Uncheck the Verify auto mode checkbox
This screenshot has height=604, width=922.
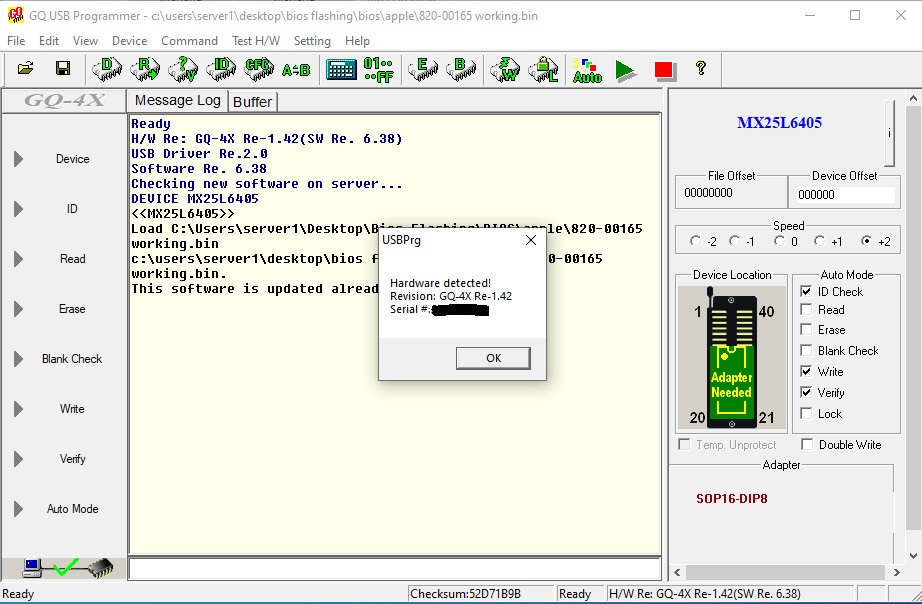coord(806,392)
